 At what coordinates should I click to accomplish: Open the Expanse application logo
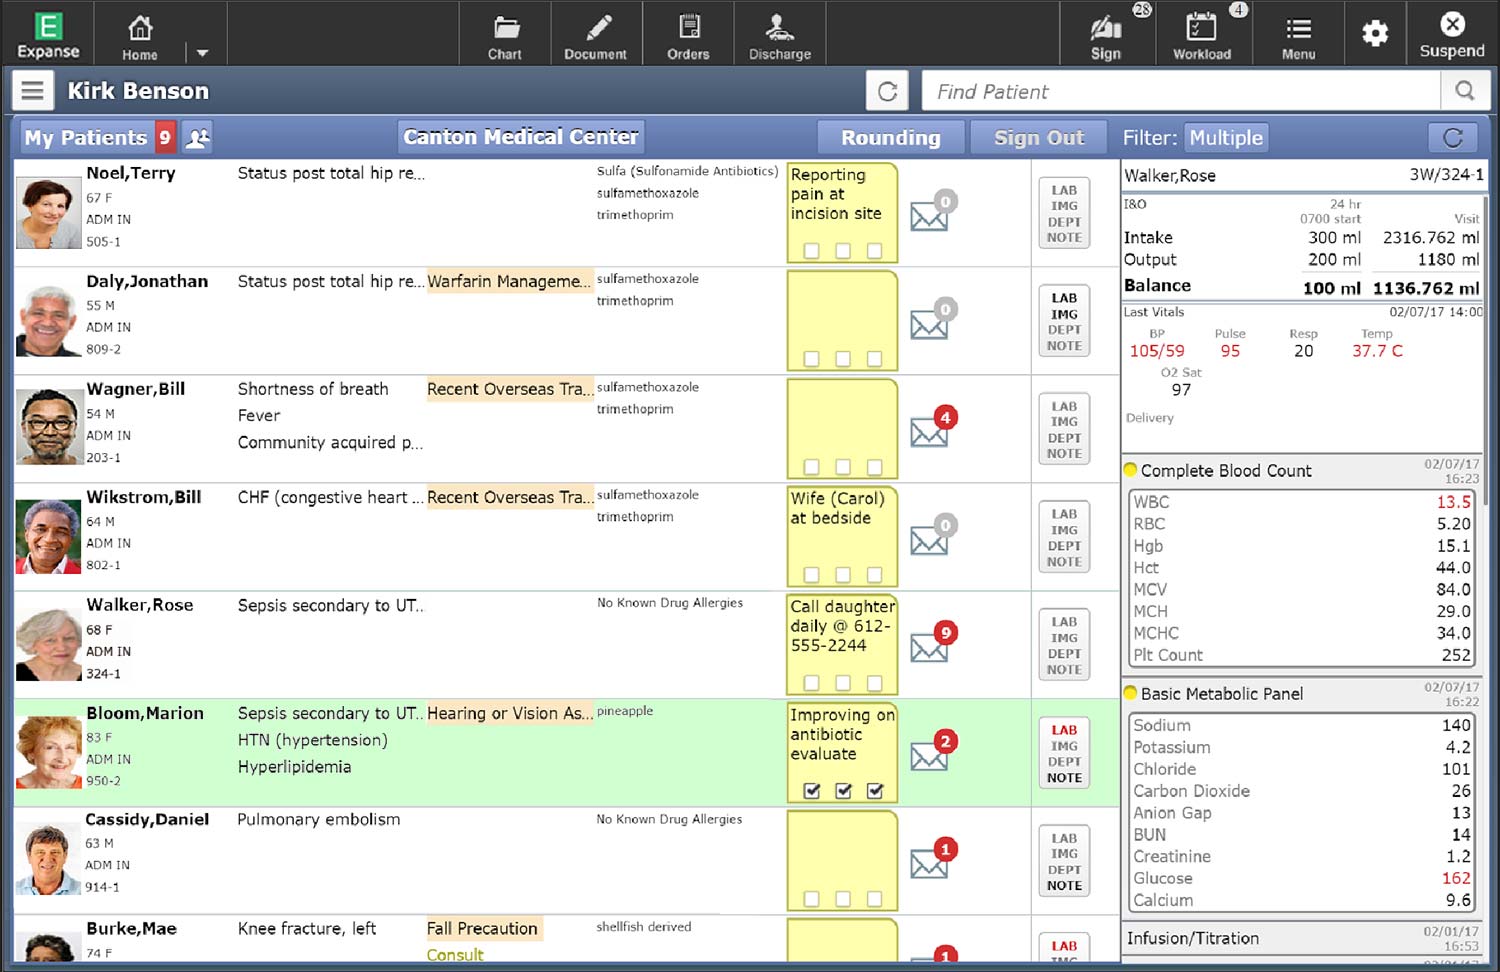48,34
